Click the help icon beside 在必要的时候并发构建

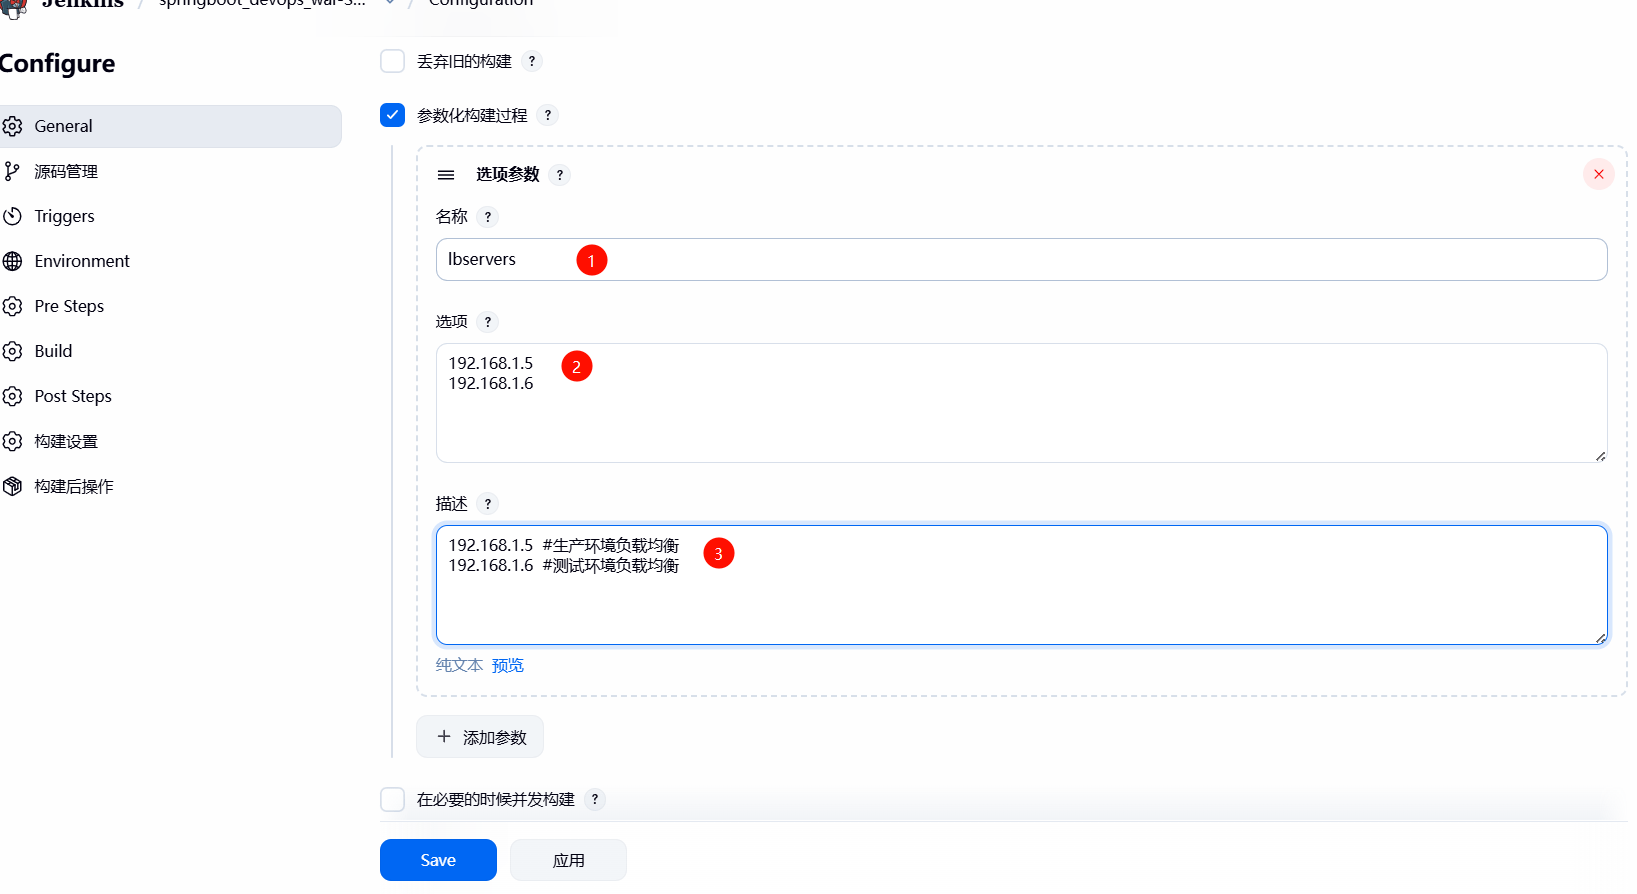[595, 799]
